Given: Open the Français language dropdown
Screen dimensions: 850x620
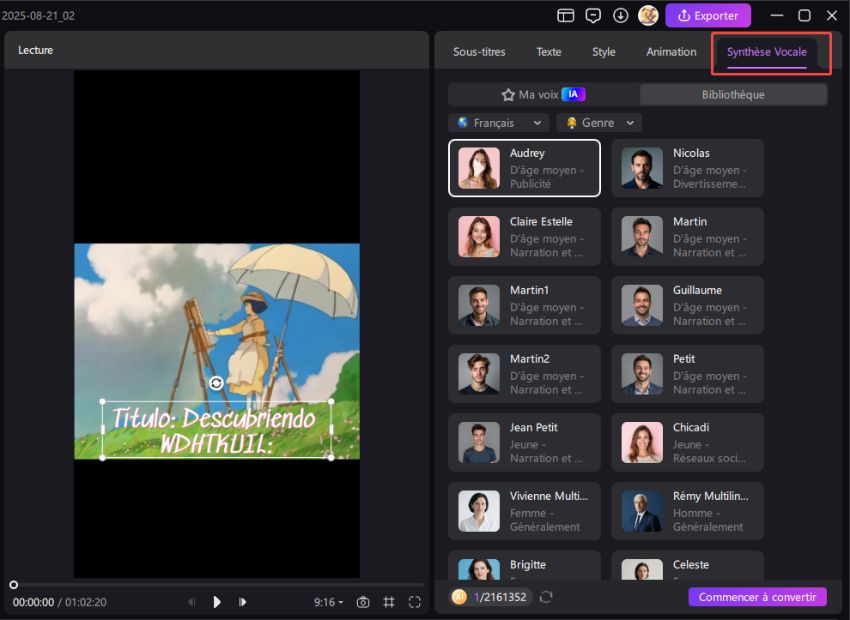Looking at the screenshot, I should point(498,122).
